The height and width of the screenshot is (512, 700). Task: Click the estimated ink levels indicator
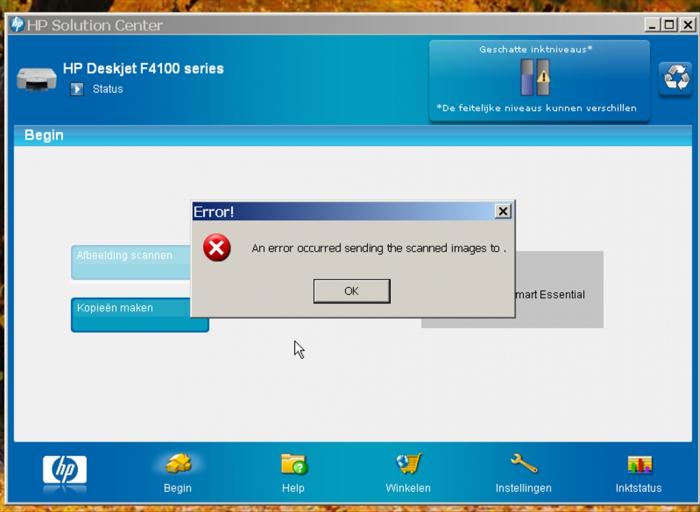[x=535, y=77]
